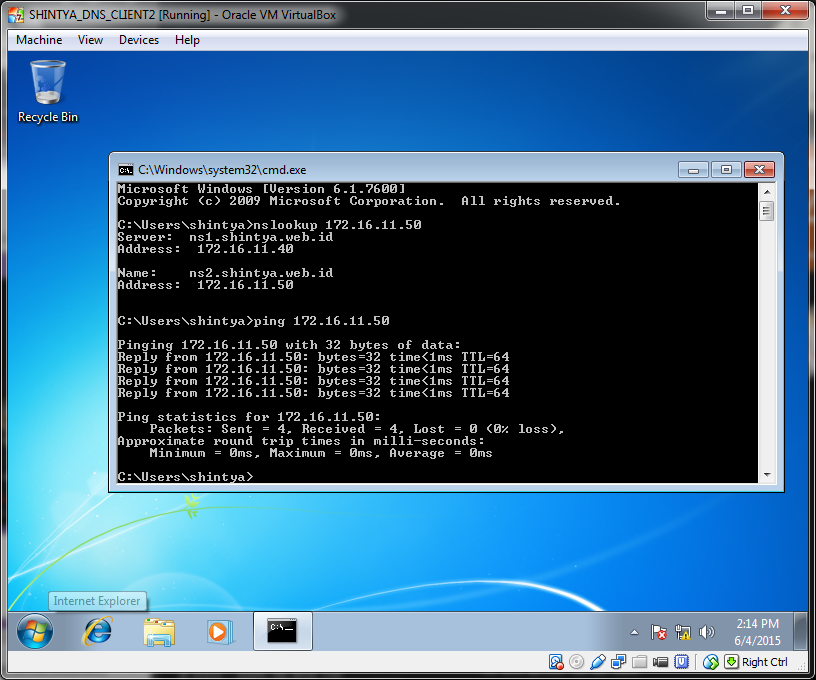Click 'Ping statistics for 172.16.11.50' line

[249, 417]
